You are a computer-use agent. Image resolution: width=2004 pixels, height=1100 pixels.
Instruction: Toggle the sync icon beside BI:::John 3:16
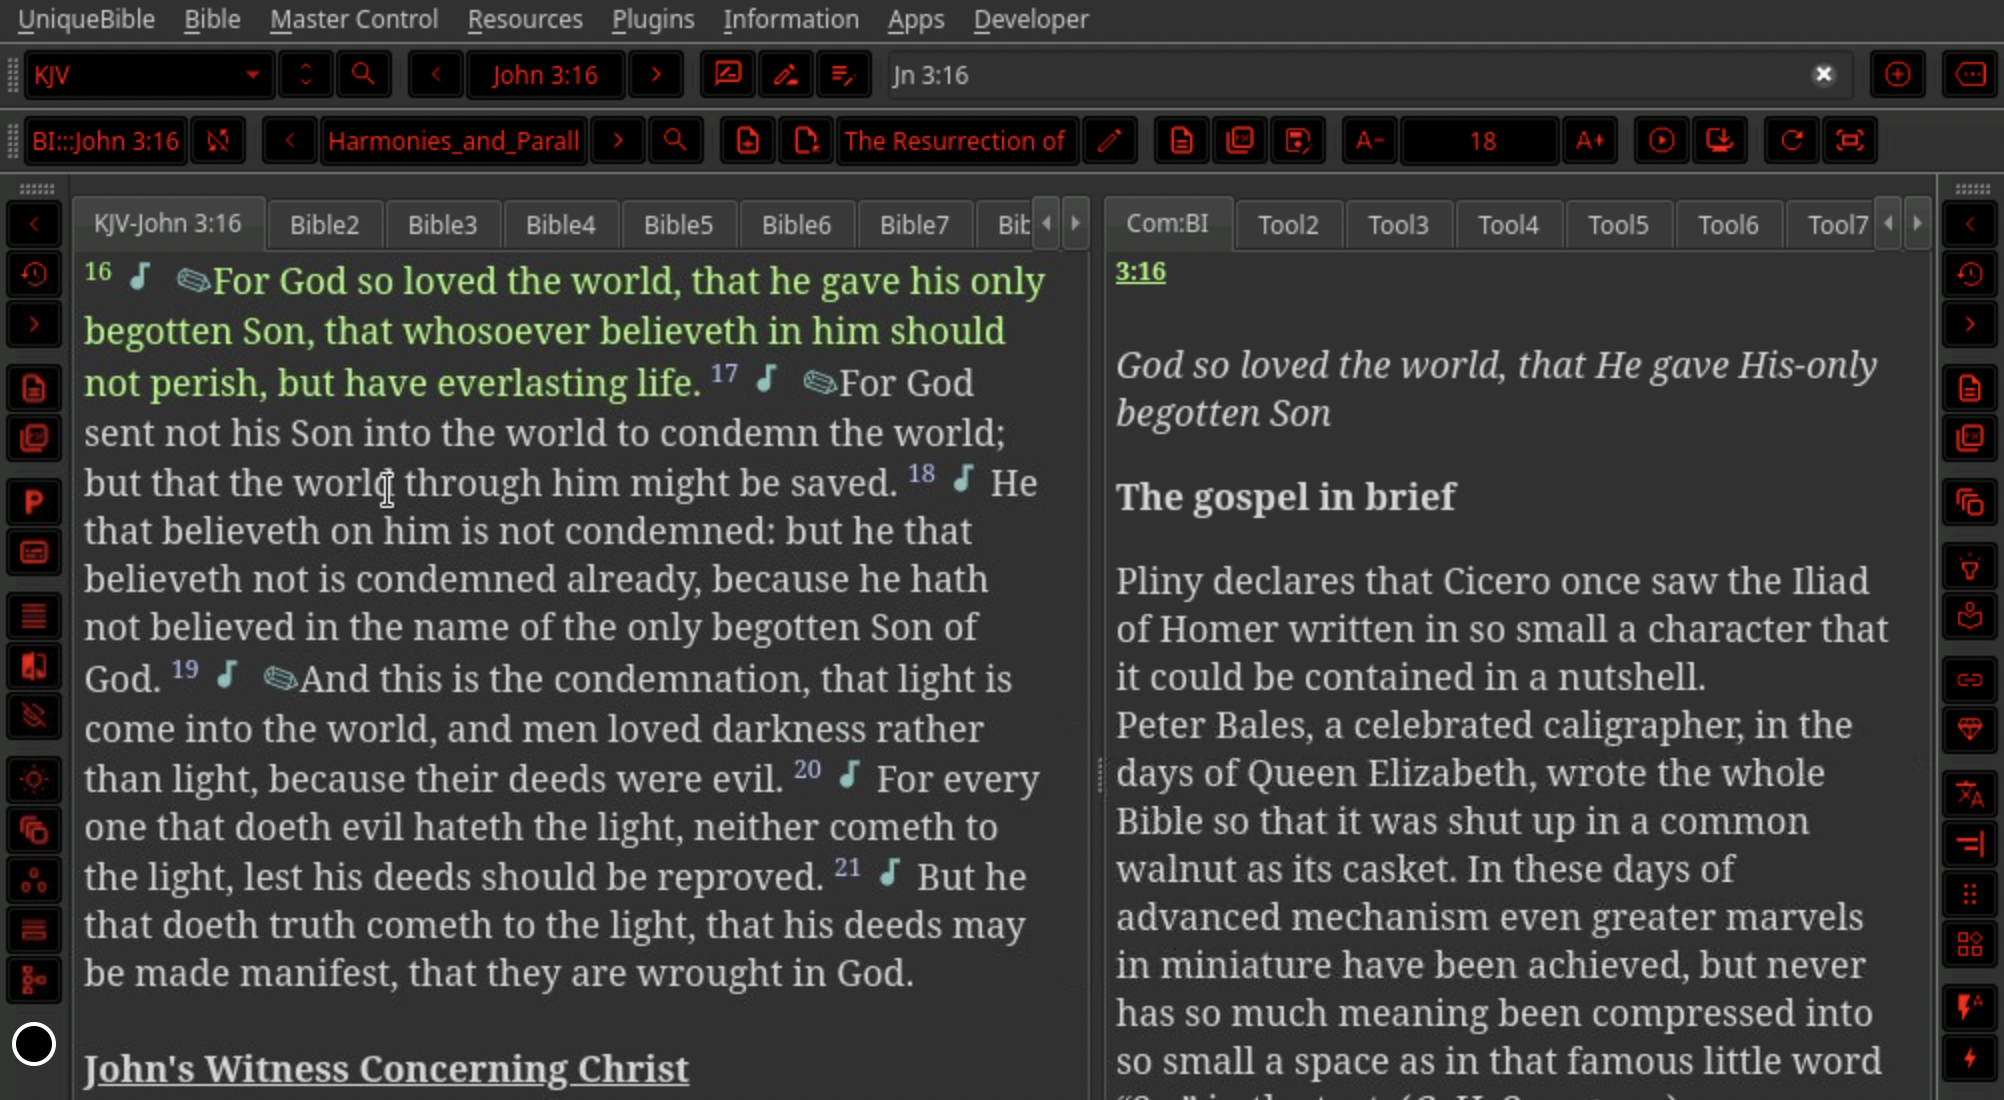(x=218, y=141)
